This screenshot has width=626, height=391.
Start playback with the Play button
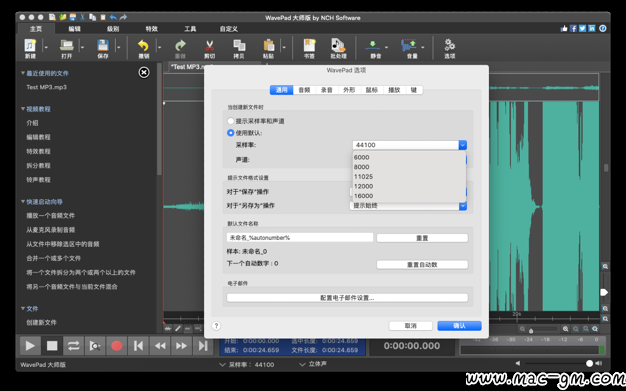tap(30, 345)
